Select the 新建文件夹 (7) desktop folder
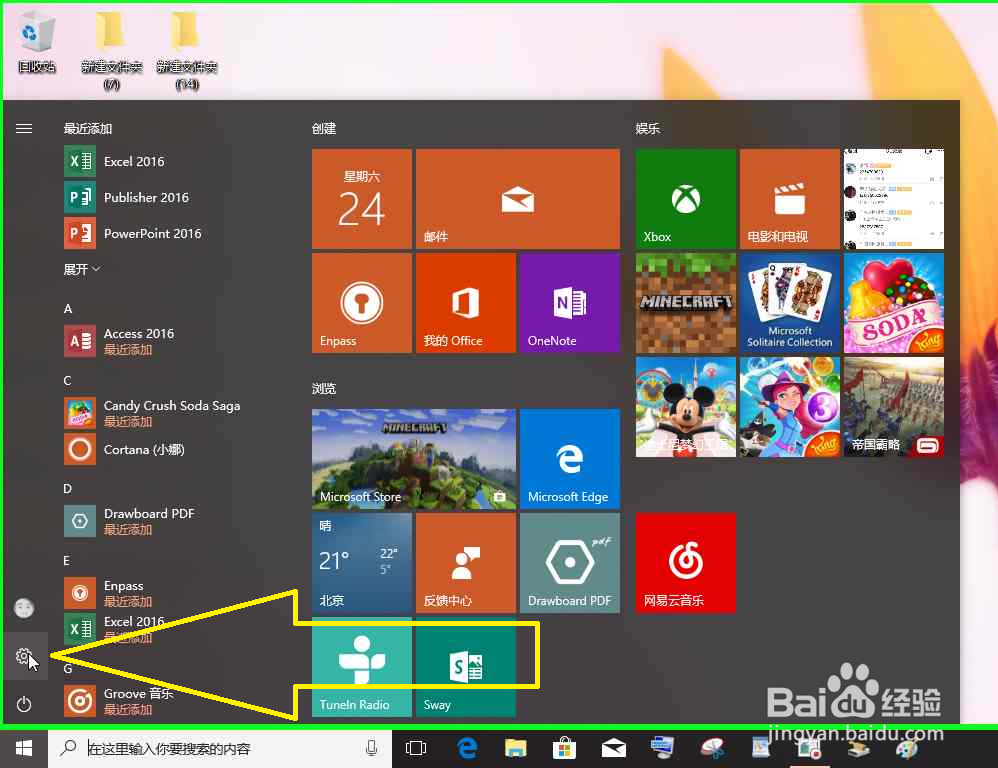 (x=111, y=50)
